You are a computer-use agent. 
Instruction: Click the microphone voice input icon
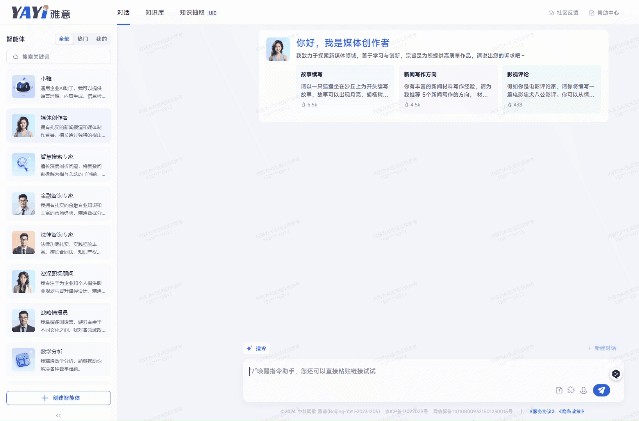583,390
